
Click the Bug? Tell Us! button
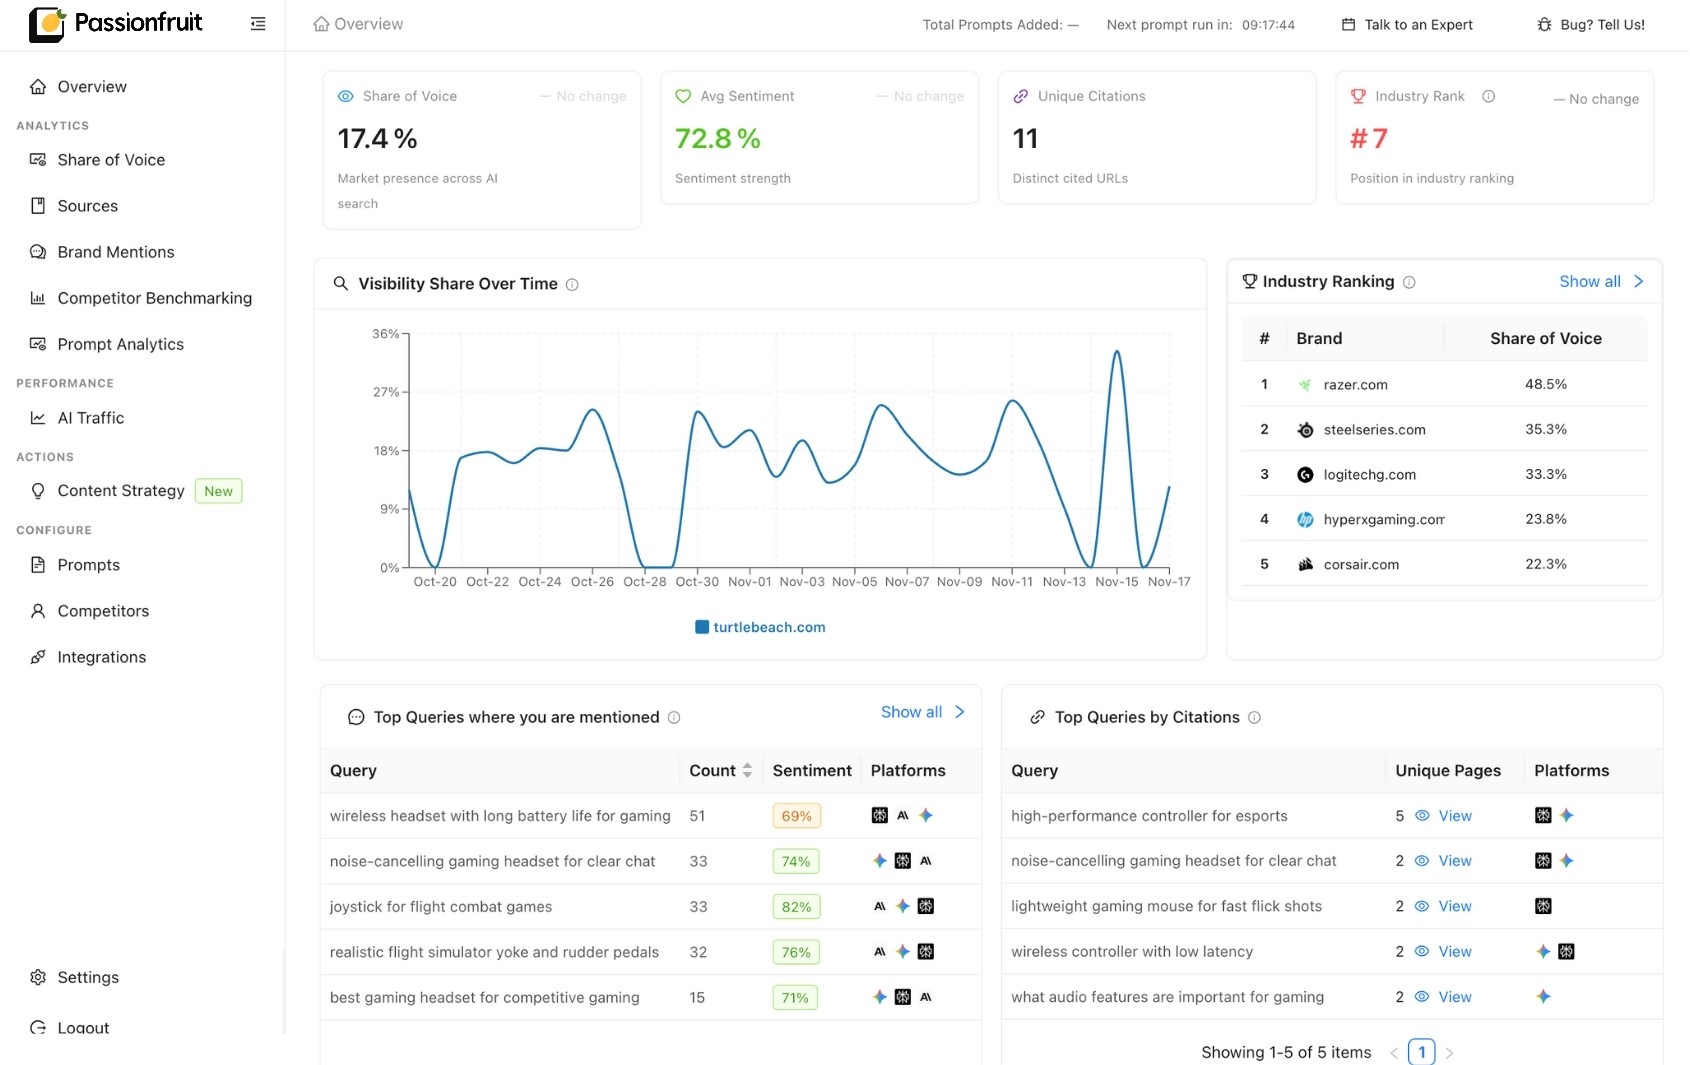1591,25
